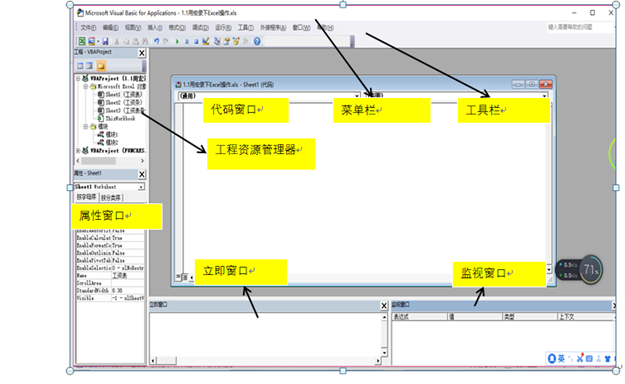The height and width of the screenshot is (384, 625).
Task: Click the Full Module View button in code window
Action: (x=185, y=276)
